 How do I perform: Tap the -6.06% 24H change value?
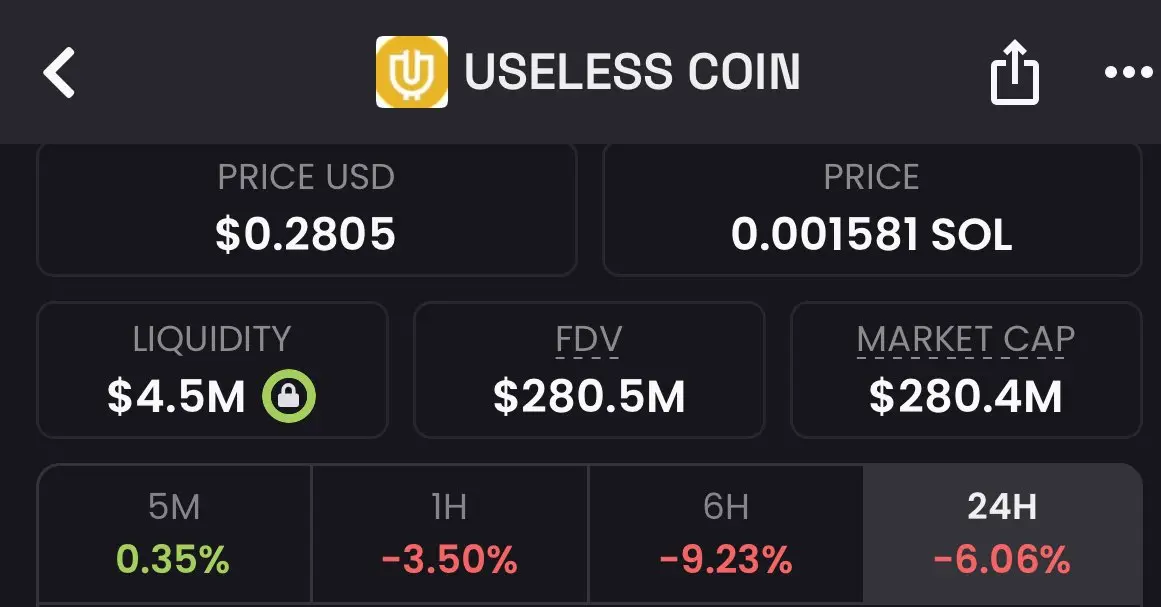[1002, 559]
